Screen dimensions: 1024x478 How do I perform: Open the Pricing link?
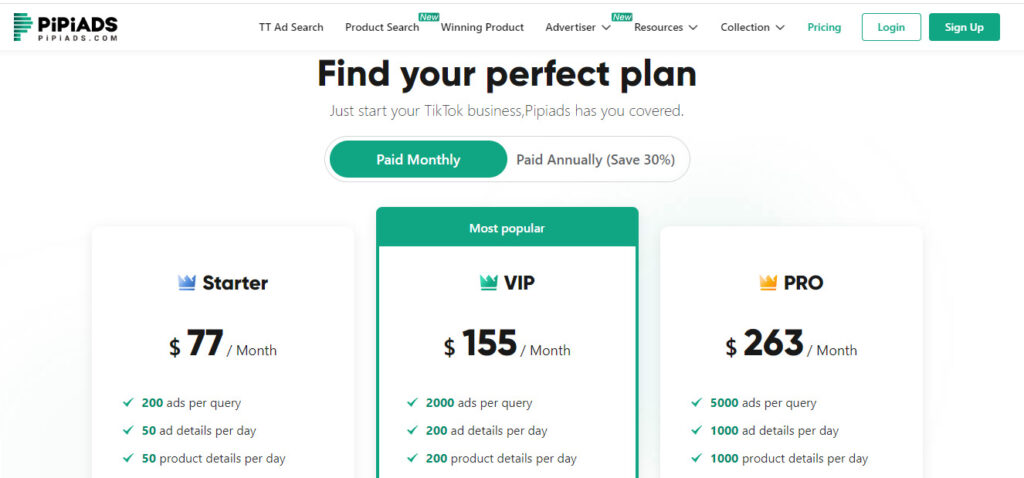click(824, 27)
